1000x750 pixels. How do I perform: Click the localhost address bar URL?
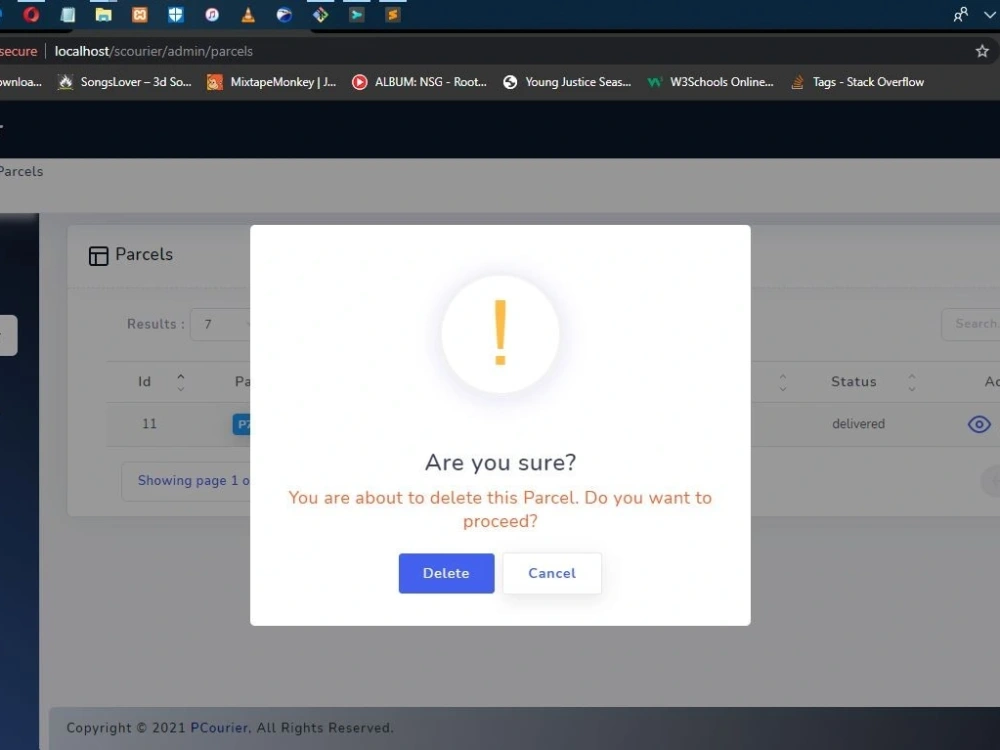tap(154, 51)
